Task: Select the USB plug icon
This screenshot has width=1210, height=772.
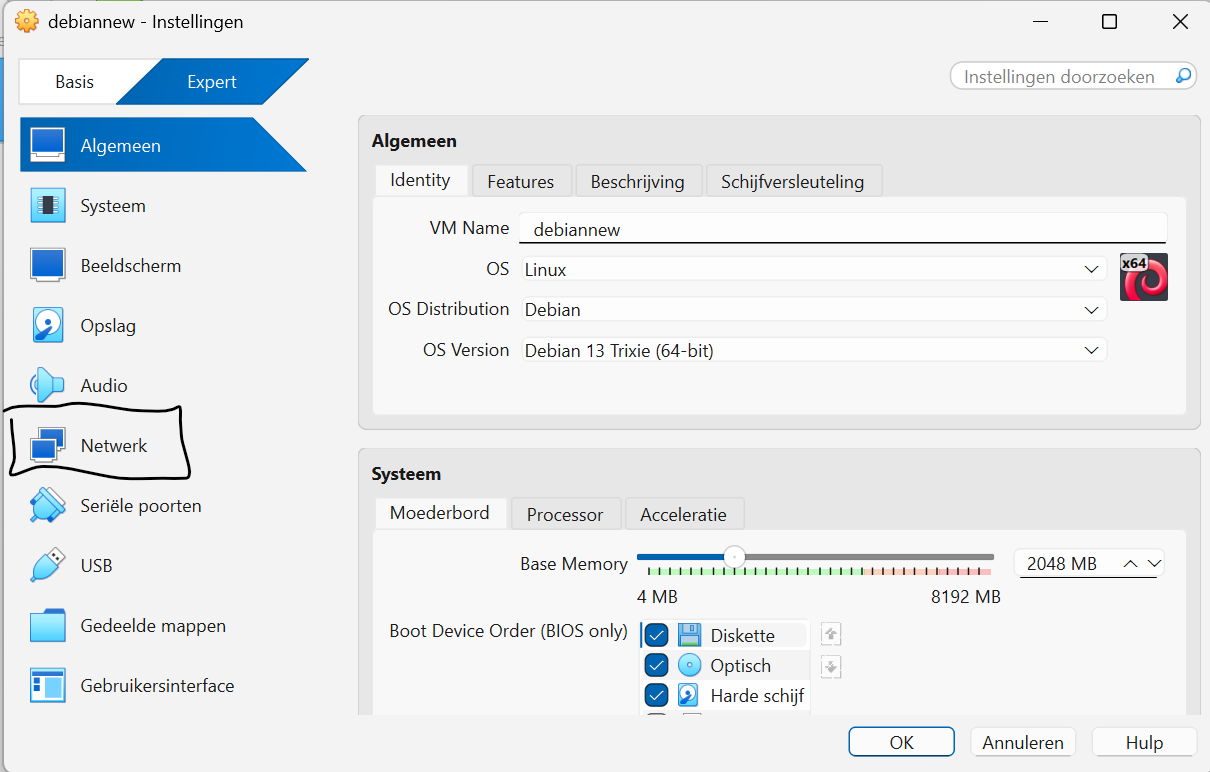Action: point(47,566)
